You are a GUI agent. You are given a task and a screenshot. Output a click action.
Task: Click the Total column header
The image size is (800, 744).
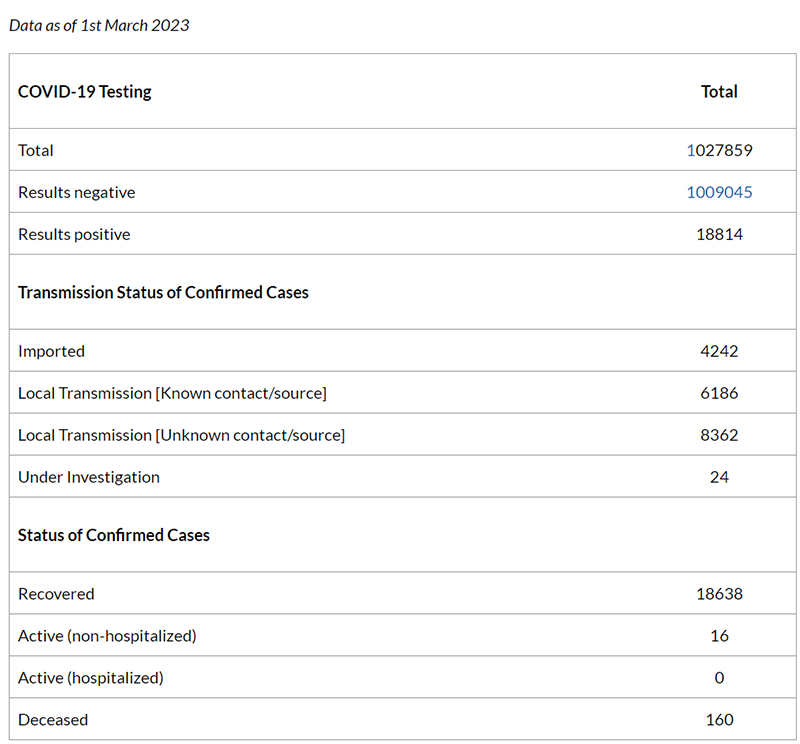(719, 91)
